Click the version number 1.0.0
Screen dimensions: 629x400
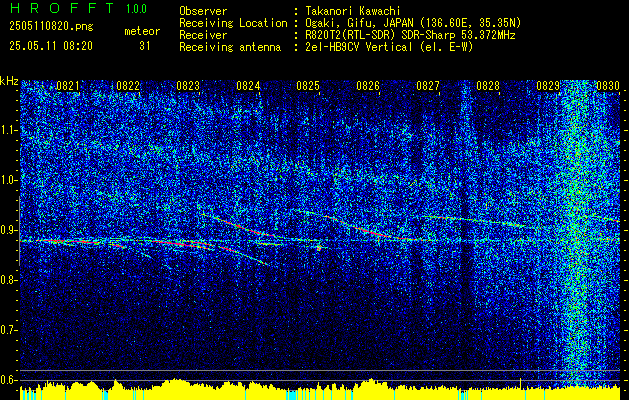136,9
